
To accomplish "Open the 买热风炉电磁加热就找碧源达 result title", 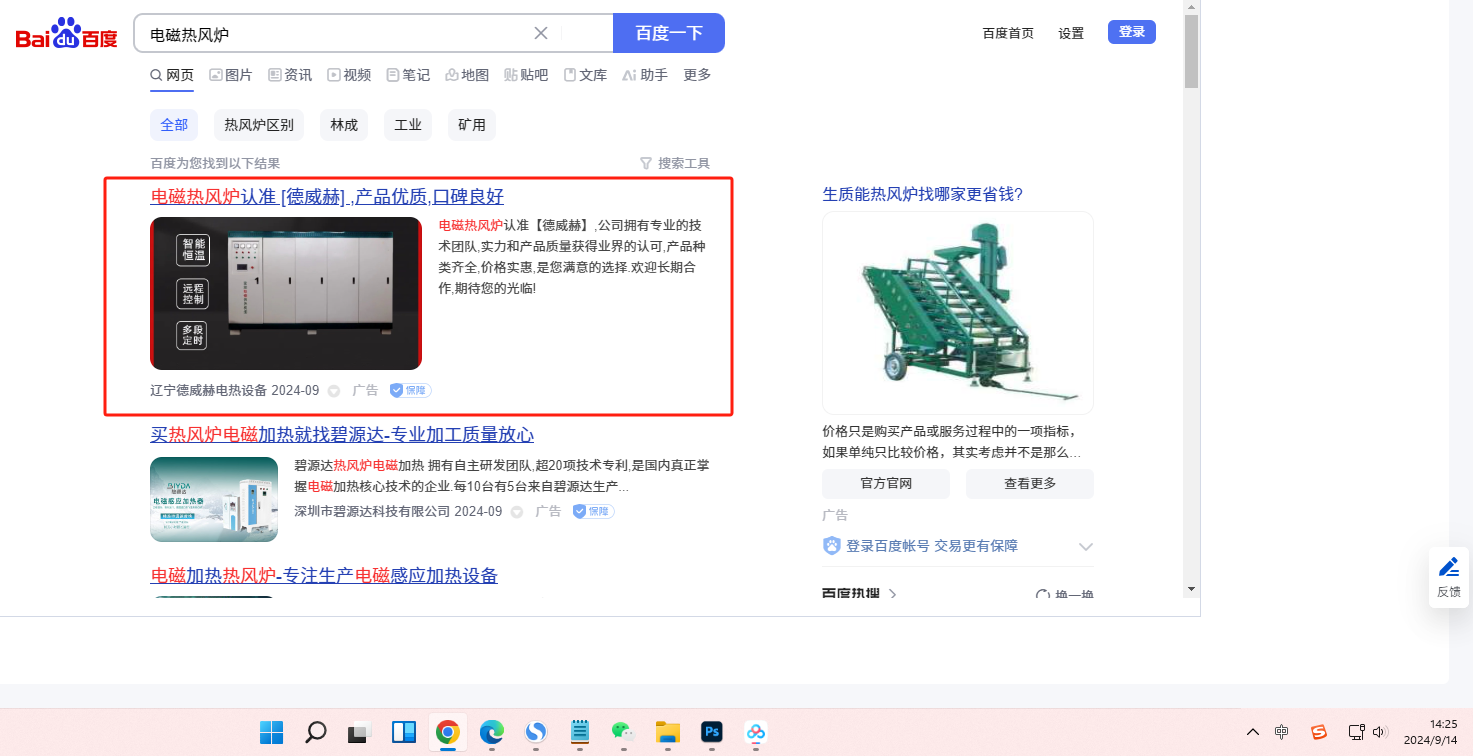I will tap(342, 435).
